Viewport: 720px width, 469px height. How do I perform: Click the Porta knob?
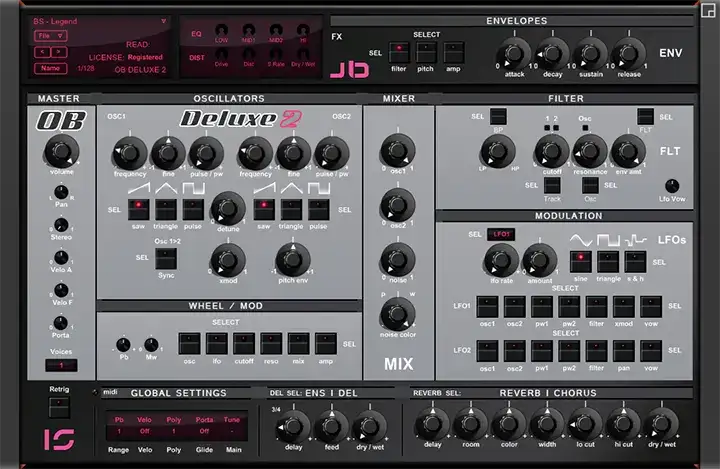[x=61, y=323]
